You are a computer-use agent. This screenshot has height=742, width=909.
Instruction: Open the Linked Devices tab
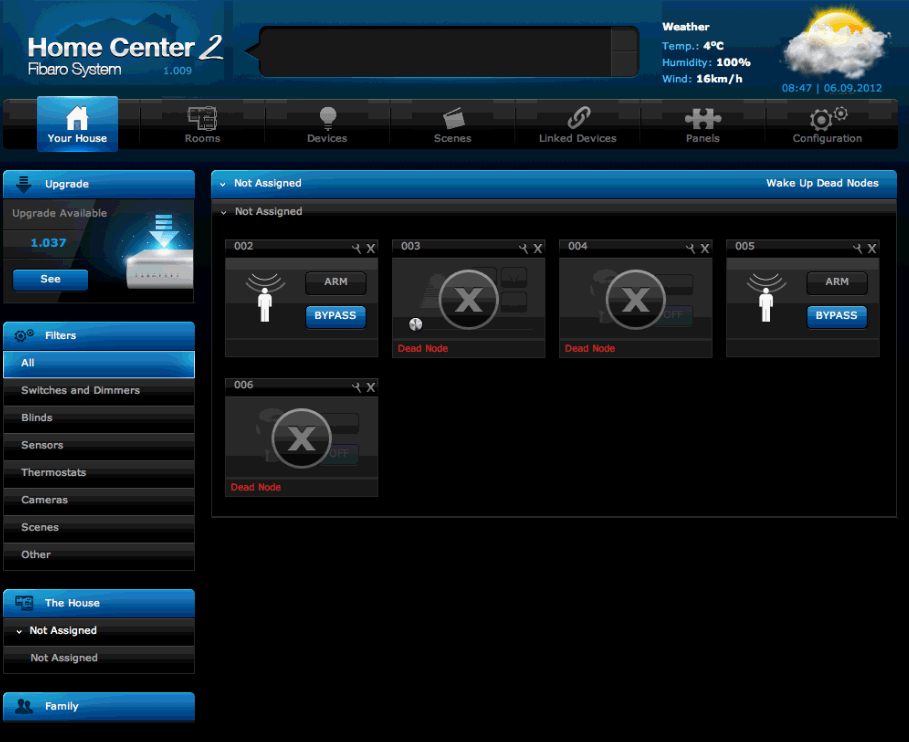(578, 125)
